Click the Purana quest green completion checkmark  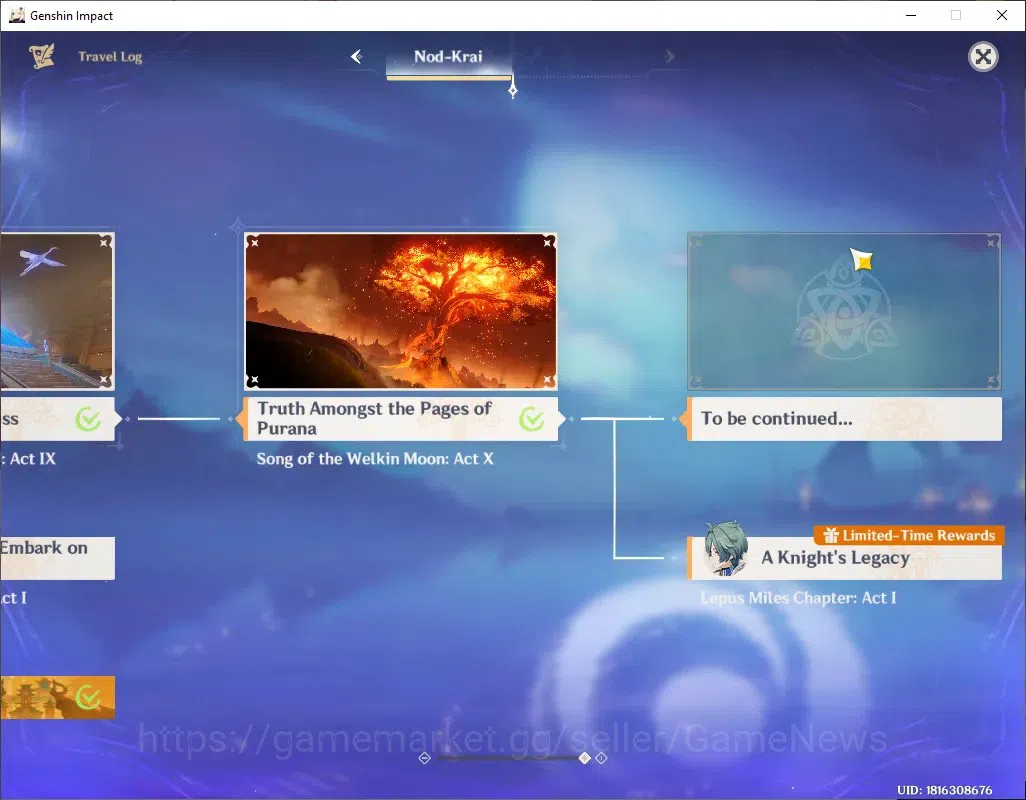(x=531, y=419)
